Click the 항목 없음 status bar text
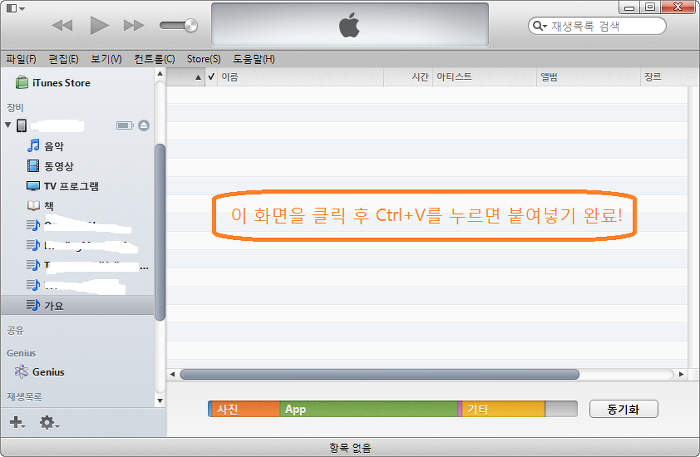This screenshot has height=457, width=700. coord(350,448)
